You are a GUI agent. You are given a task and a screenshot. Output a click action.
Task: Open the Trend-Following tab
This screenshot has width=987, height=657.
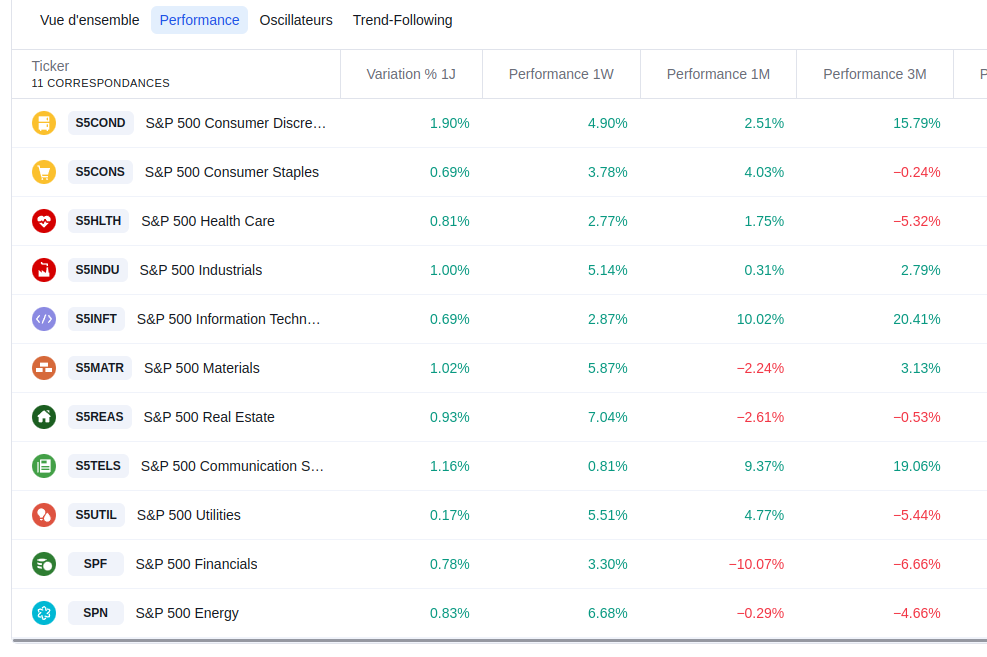(402, 20)
